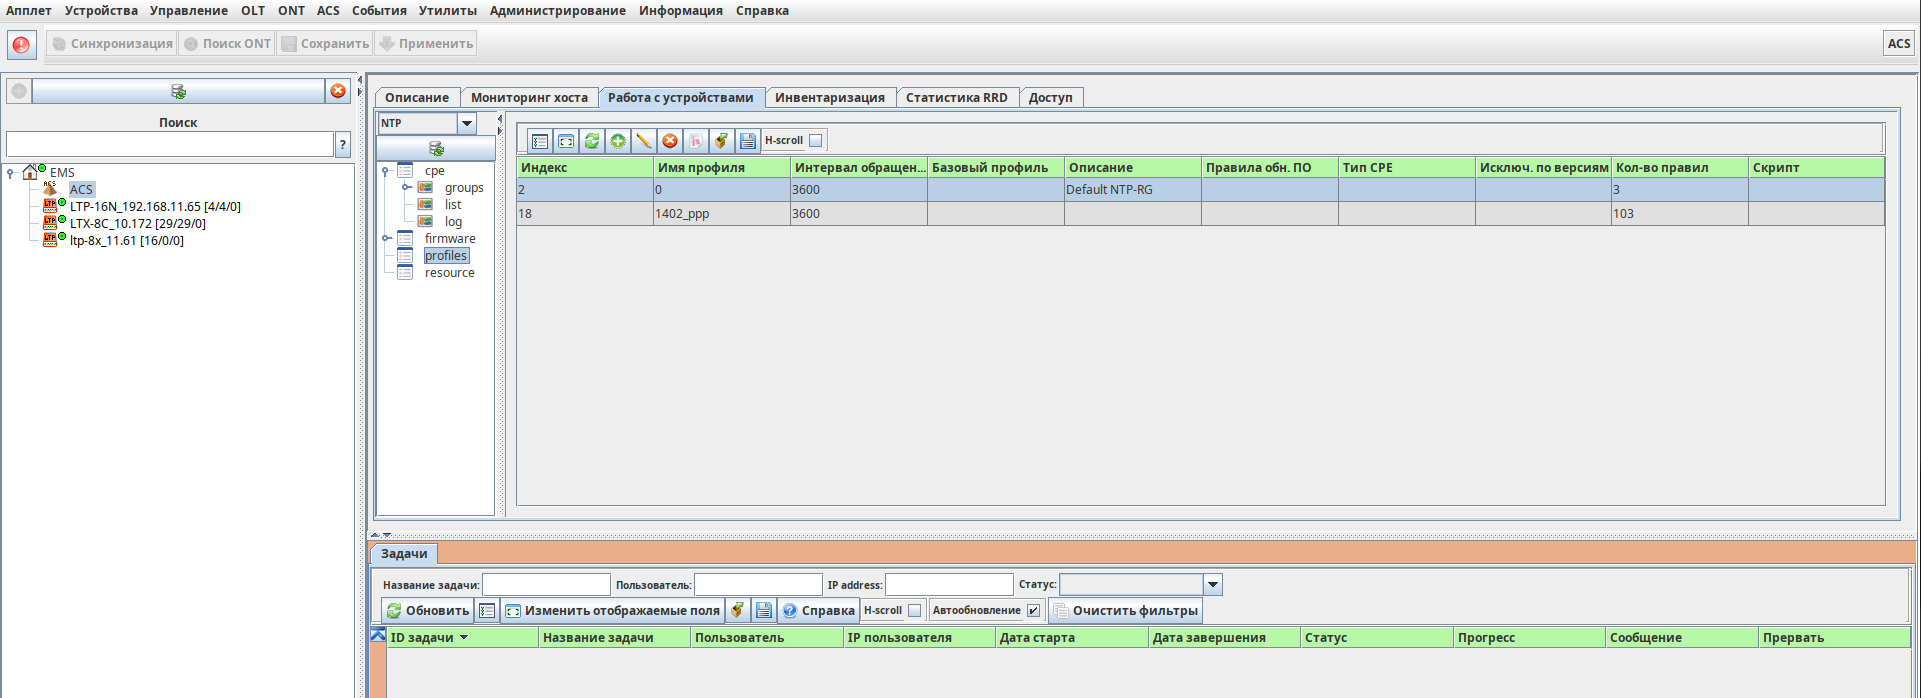Open the NTP combo box dropdown
Viewport: 1921px width, 698px height.
click(x=466, y=123)
